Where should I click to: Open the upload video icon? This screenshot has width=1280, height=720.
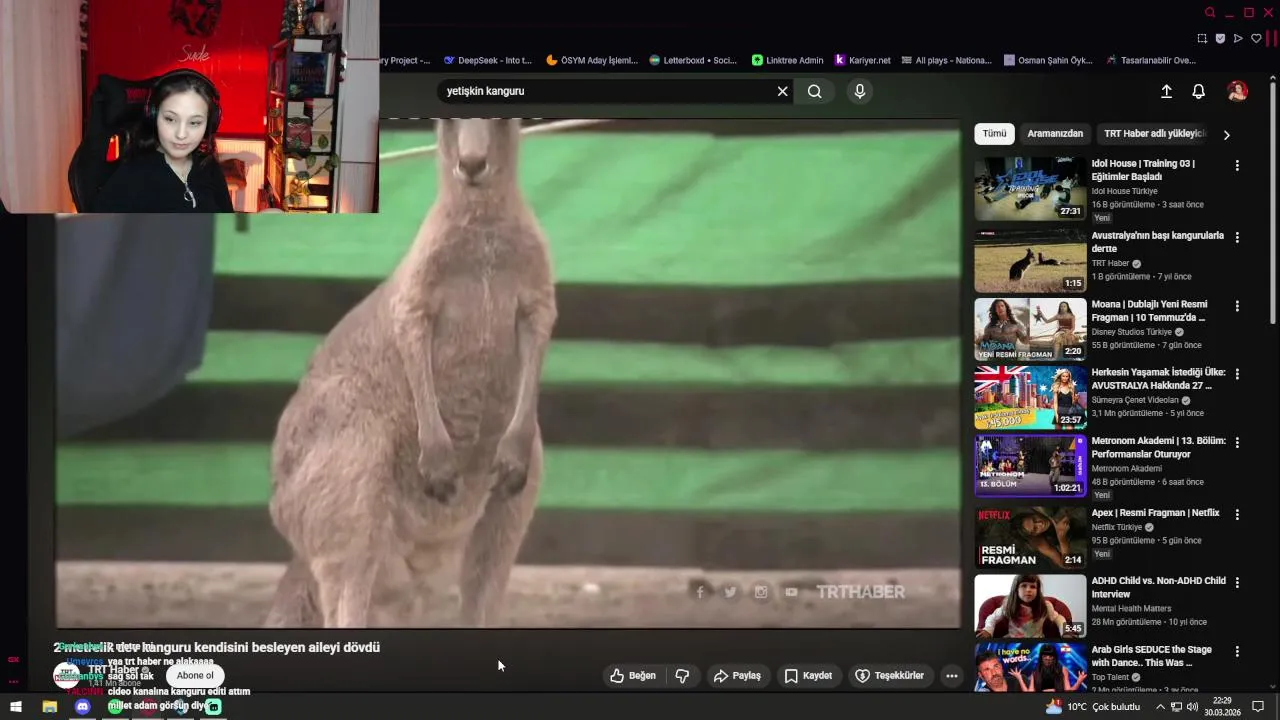pos(1166,91)
